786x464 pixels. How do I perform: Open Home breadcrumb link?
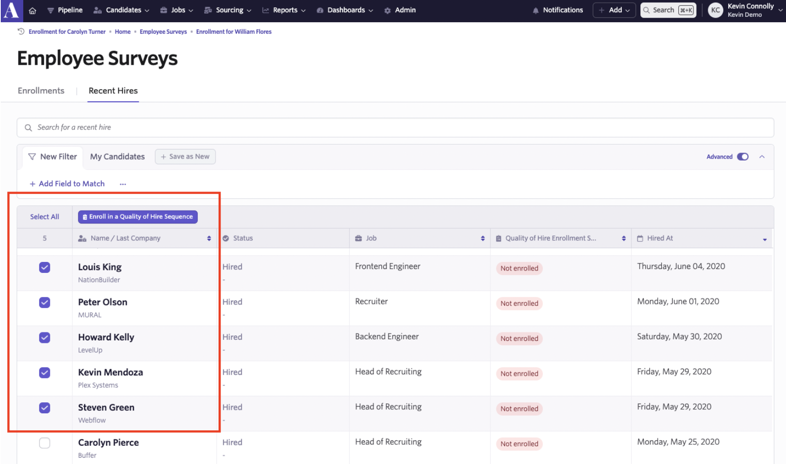(x=122, y=32)
